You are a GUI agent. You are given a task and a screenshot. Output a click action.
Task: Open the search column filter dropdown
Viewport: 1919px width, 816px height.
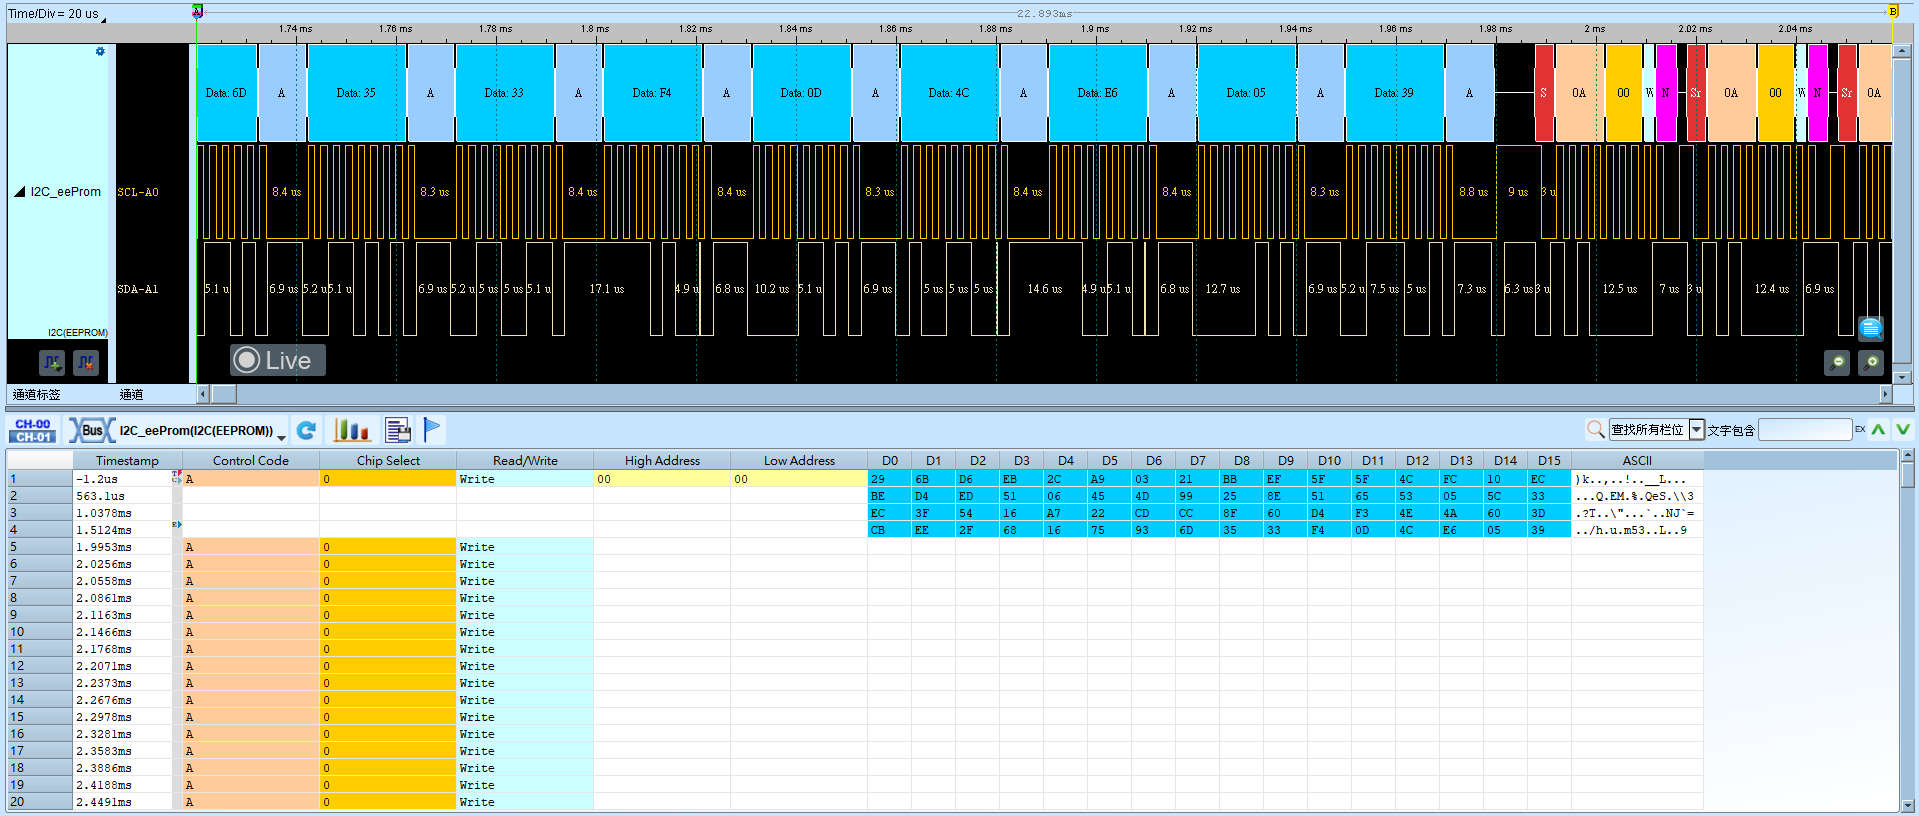point(1697,430)
